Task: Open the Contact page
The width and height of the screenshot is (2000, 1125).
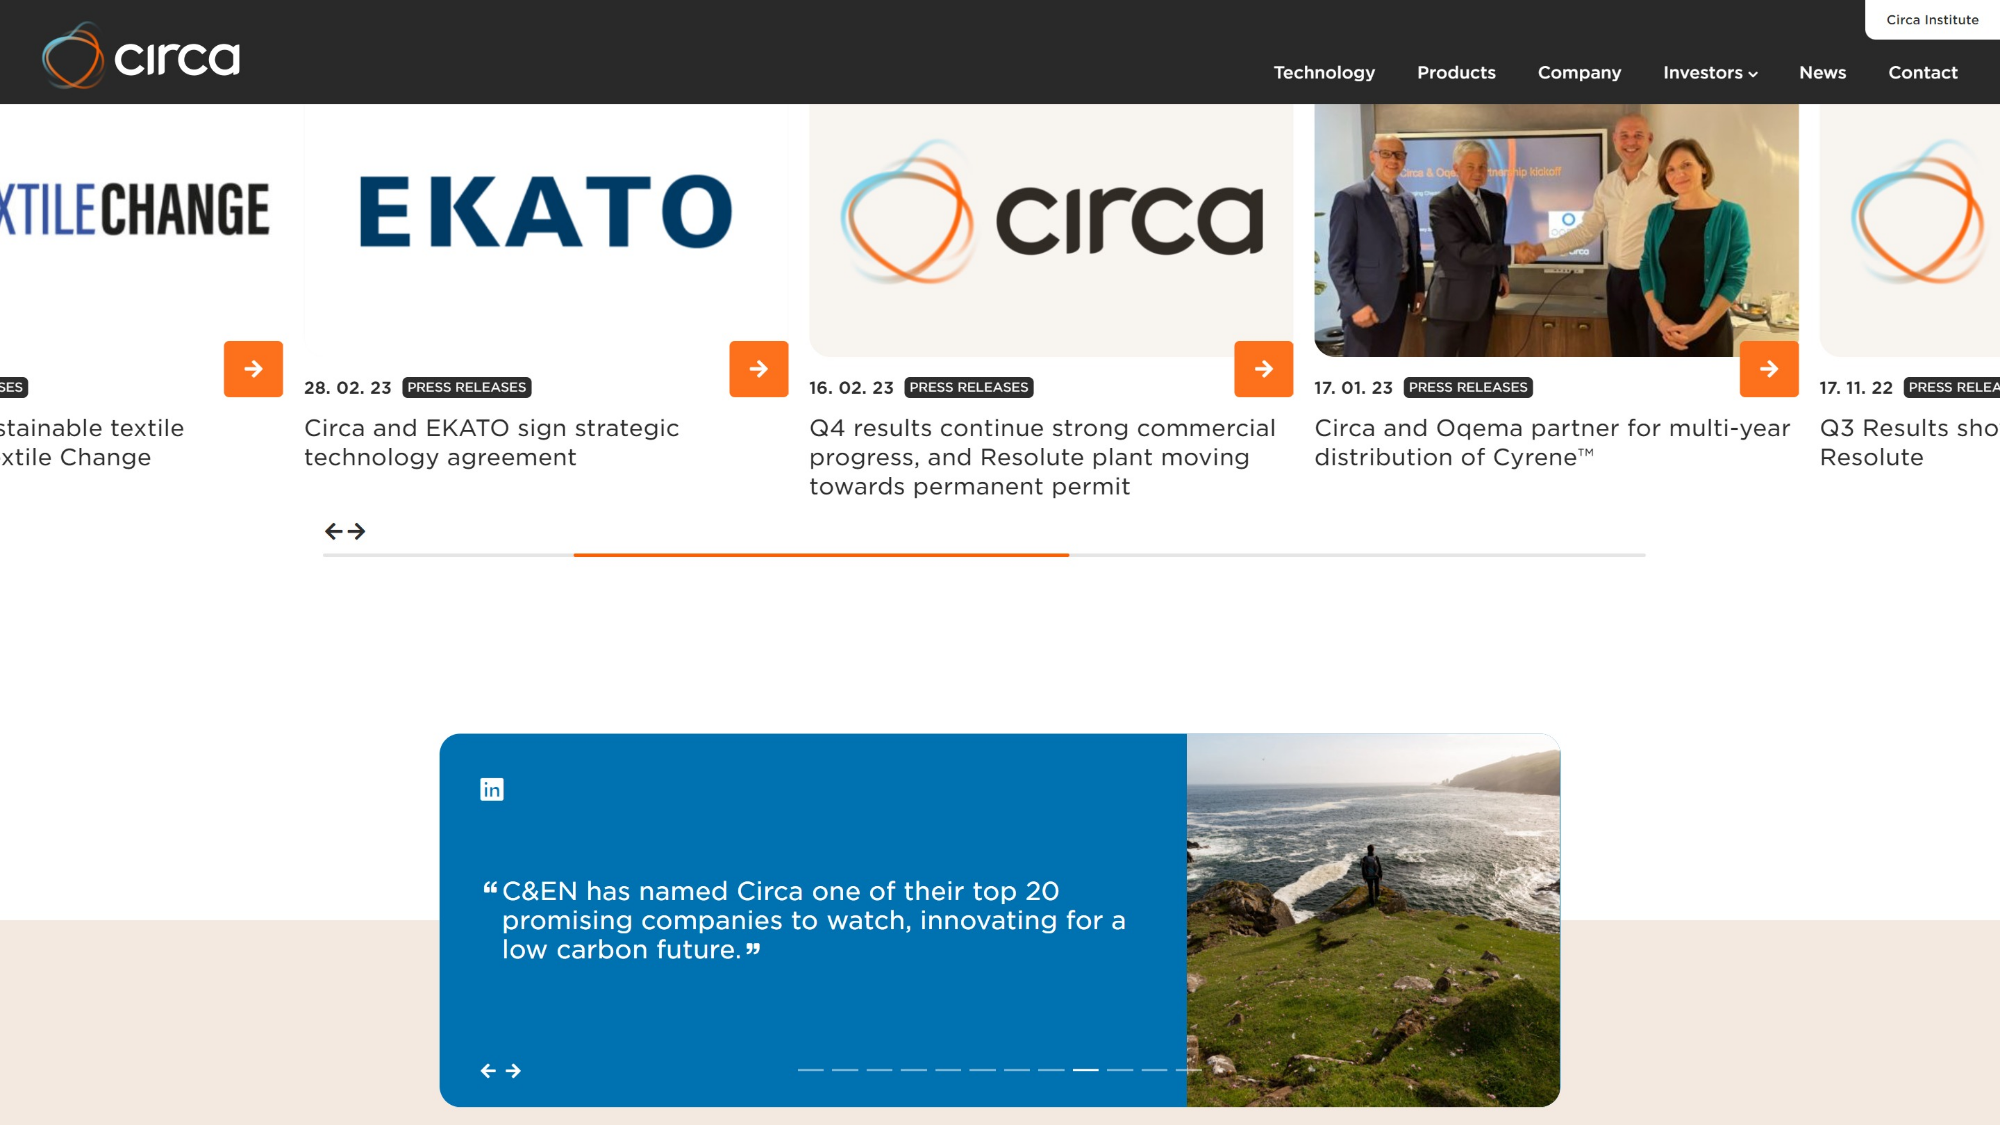Action: pos(1922,73)
